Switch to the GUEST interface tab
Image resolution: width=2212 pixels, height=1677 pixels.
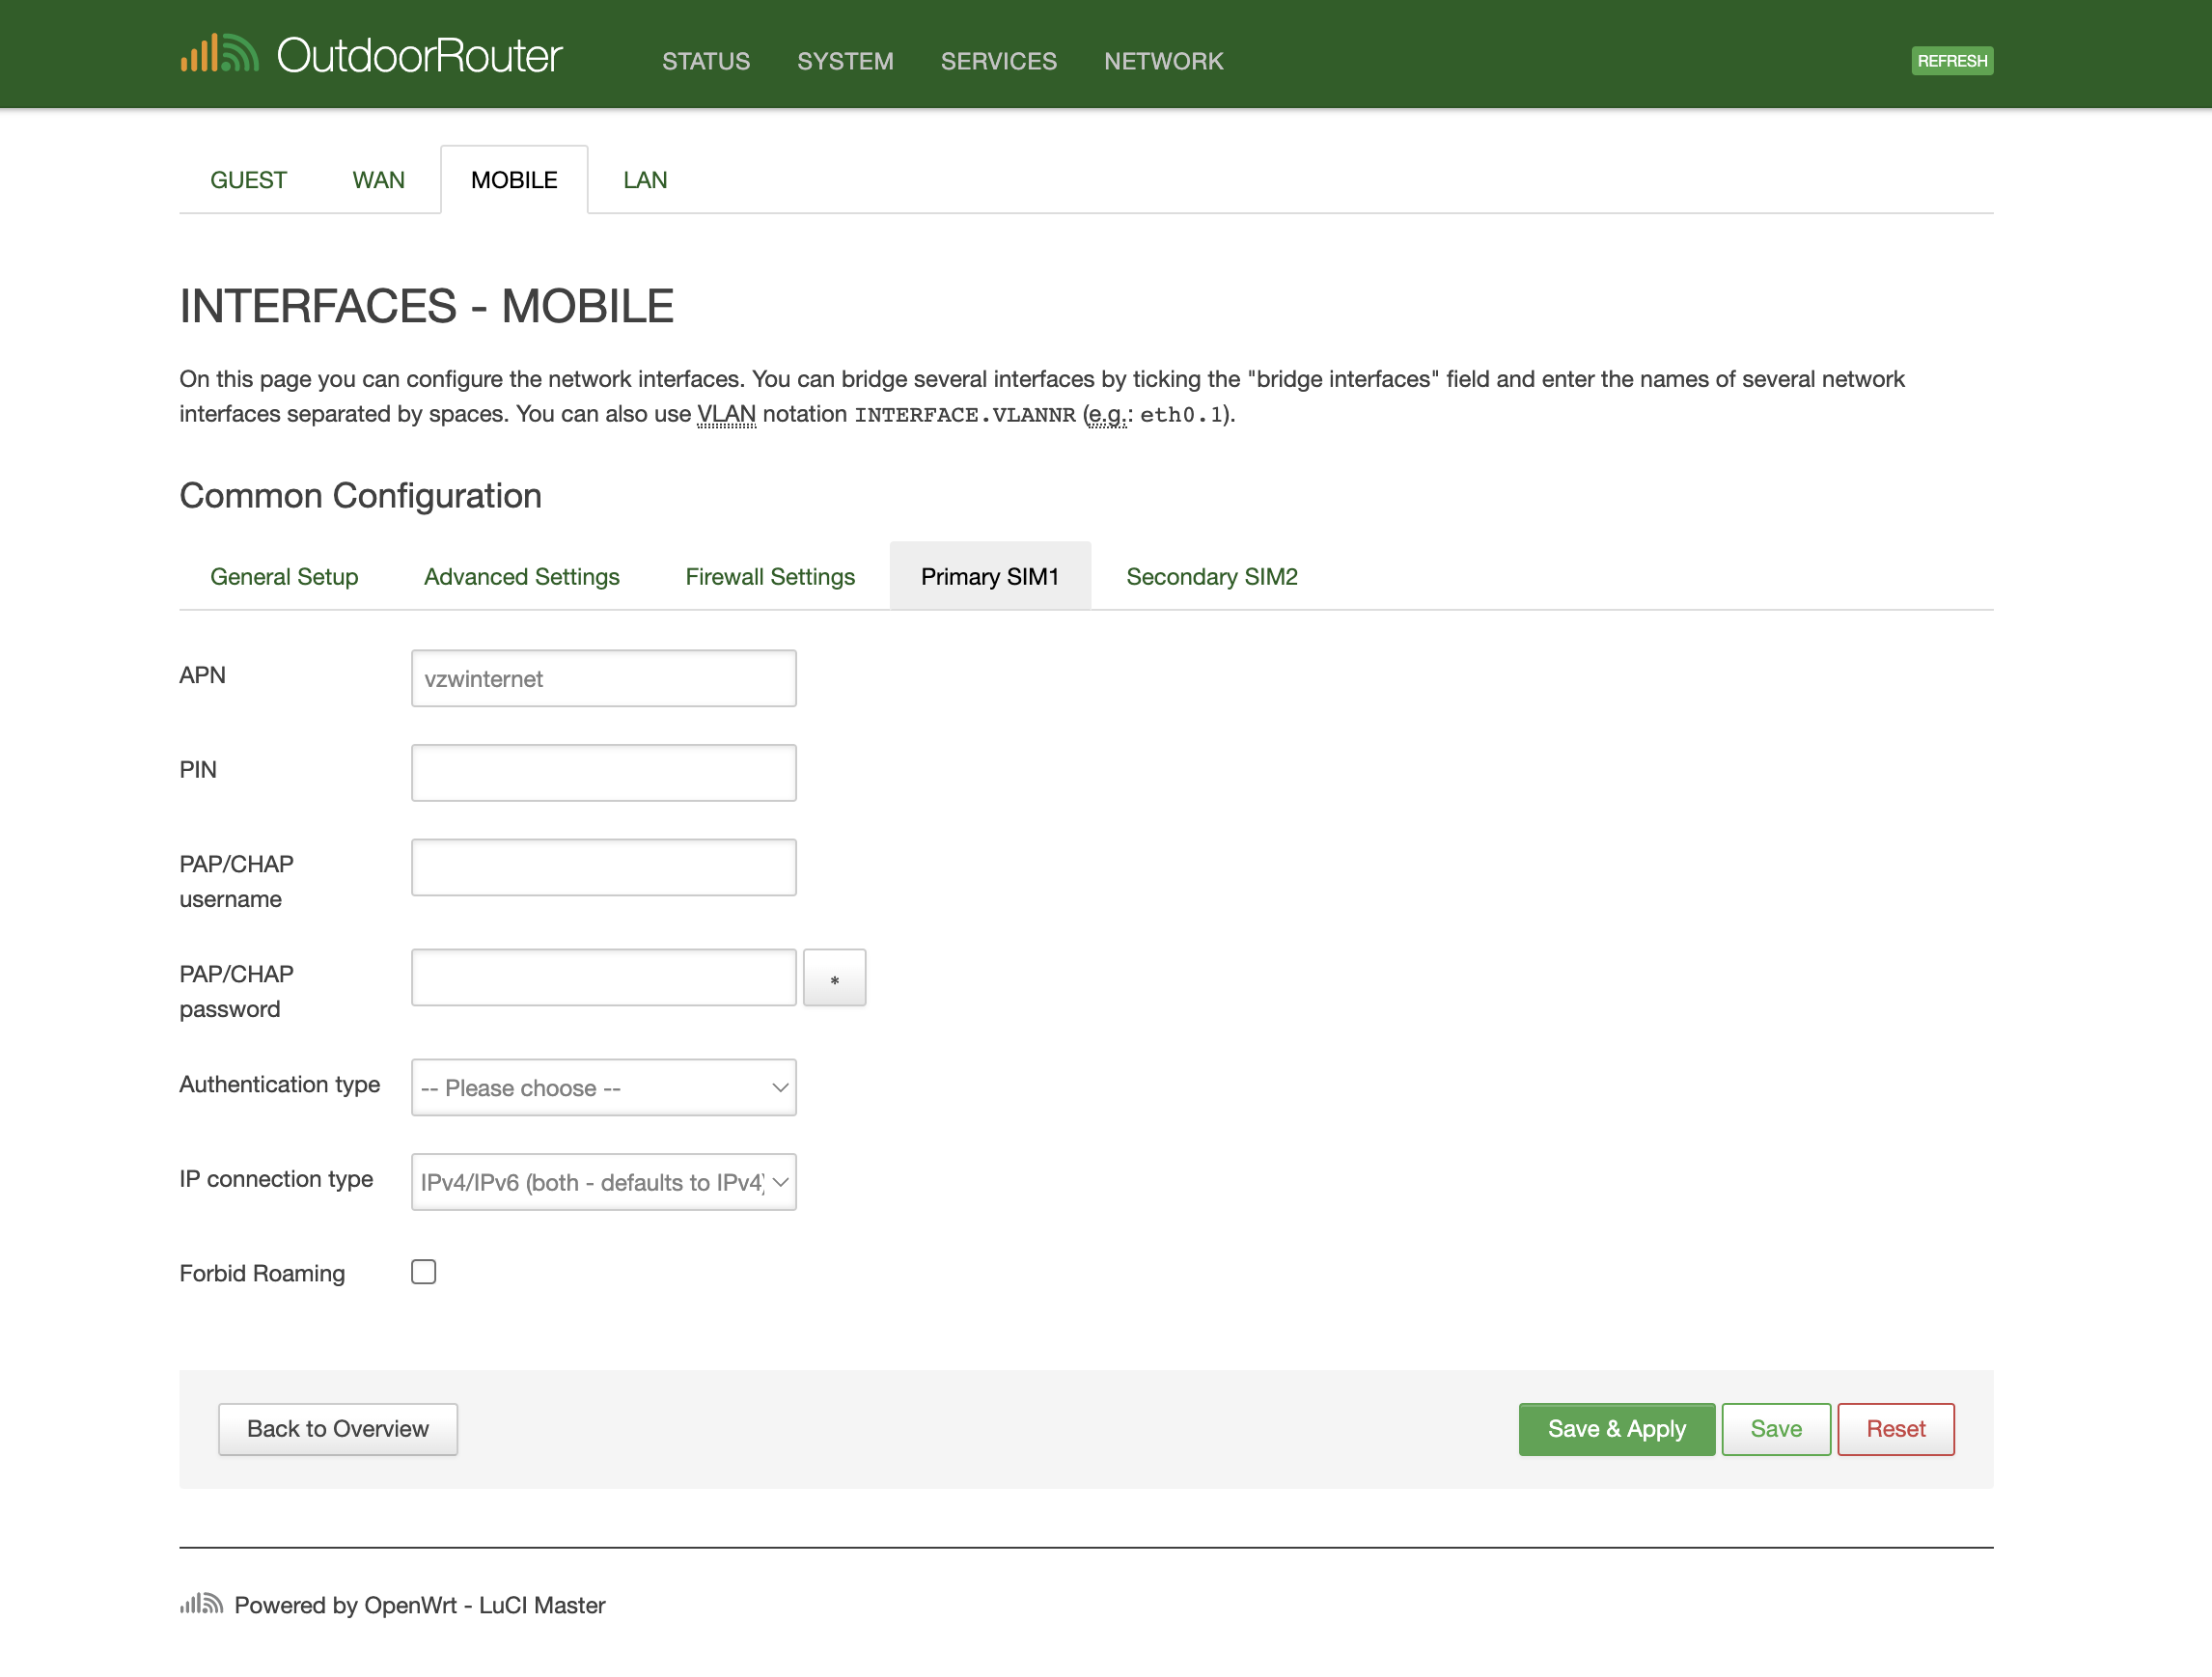pyautogui.click(x=248, y=180)
